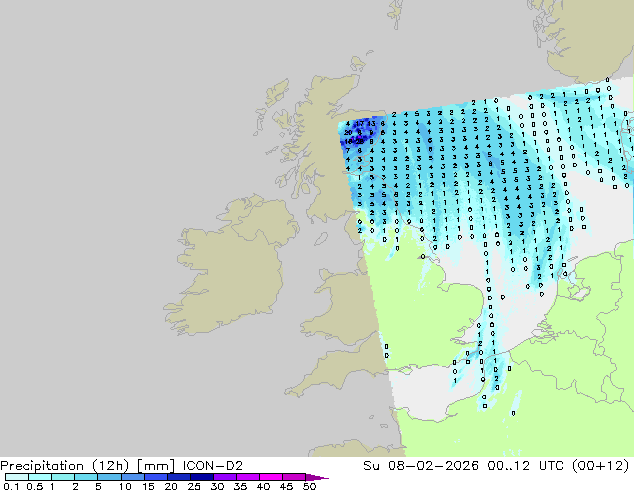Click the 15–20 mm legend swatch
Image resolution: width=634 pixels, height=490 pixels.
point(156,477)
